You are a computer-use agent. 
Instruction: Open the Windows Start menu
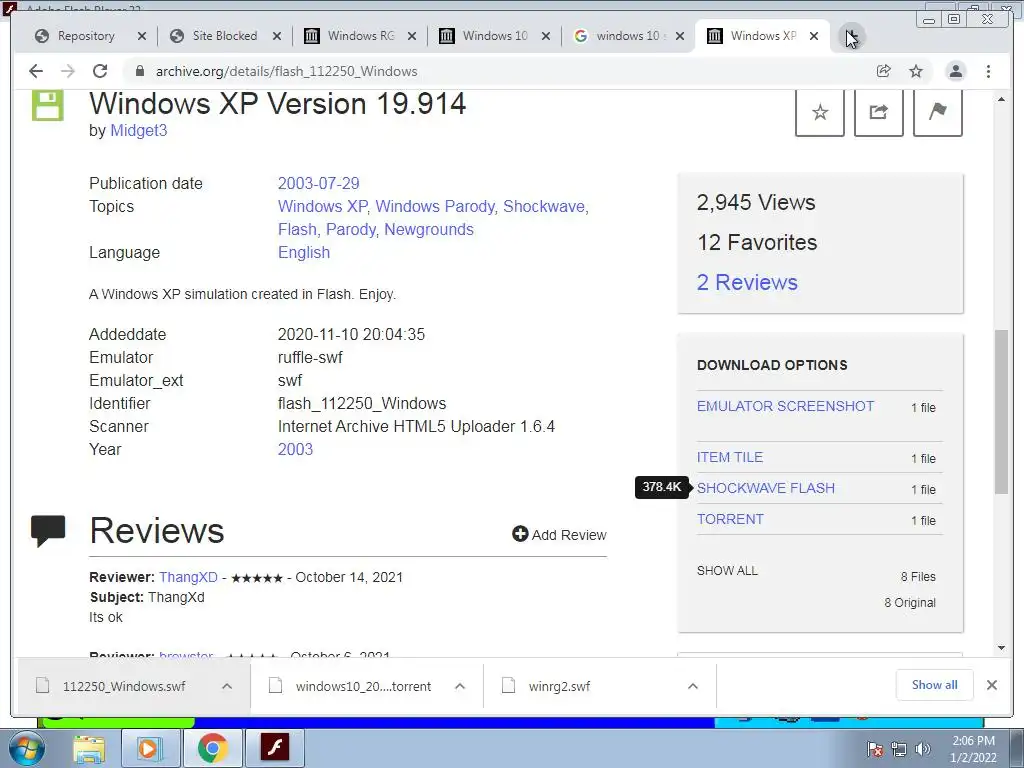(26, 748)
